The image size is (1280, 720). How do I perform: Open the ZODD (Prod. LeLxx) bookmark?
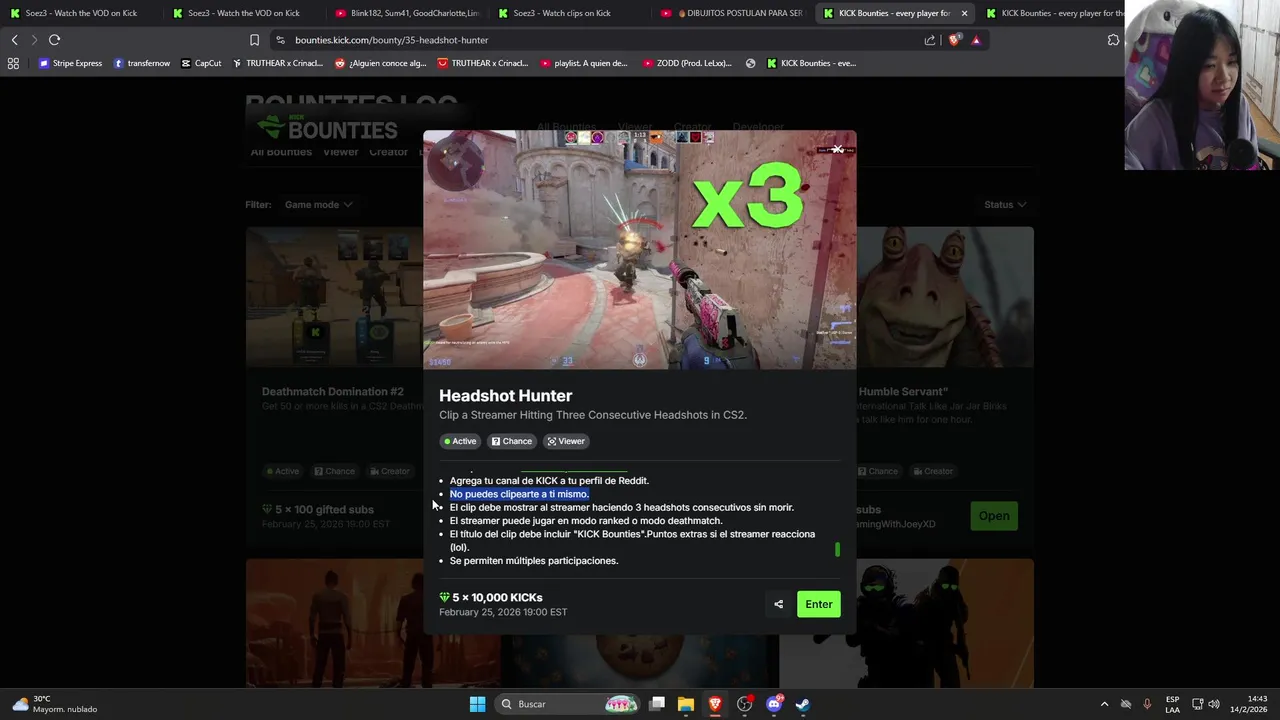pos(687,63)
